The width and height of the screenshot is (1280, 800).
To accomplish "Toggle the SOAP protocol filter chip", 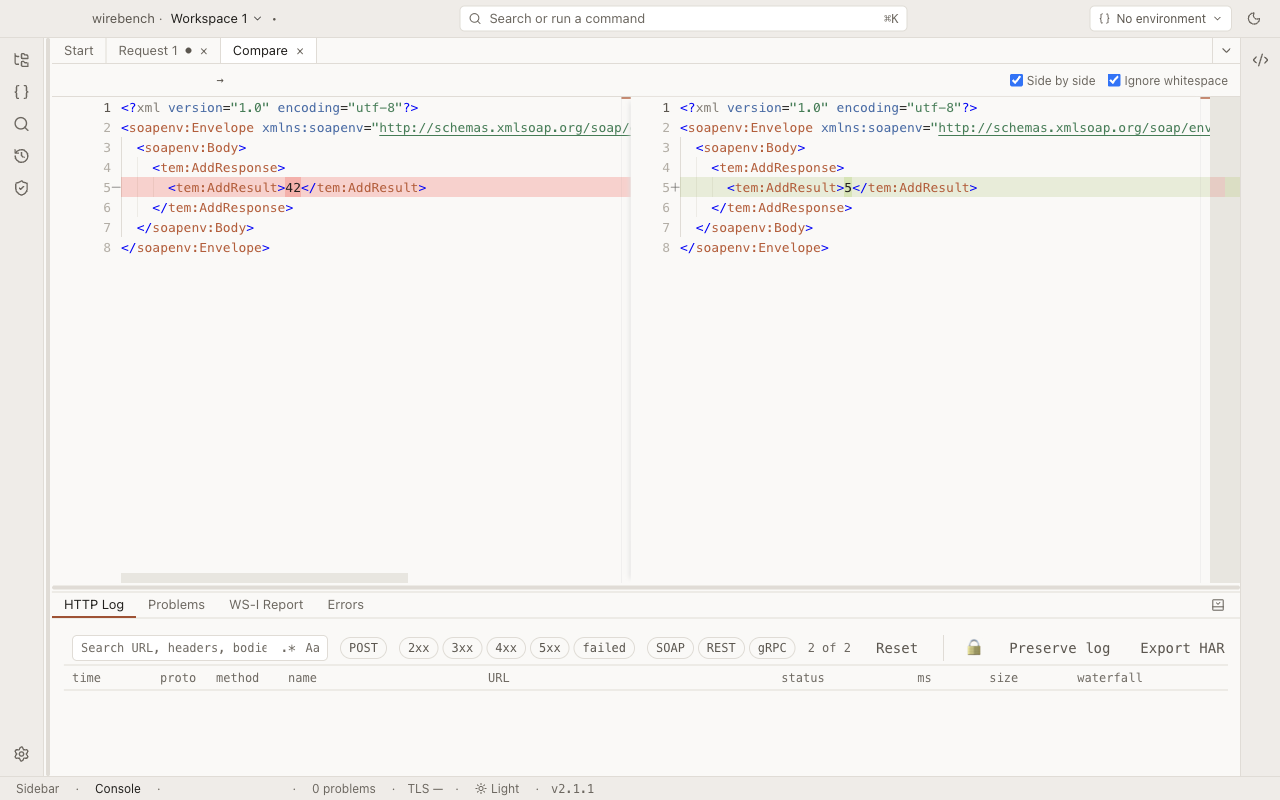I will pos(670,648).
